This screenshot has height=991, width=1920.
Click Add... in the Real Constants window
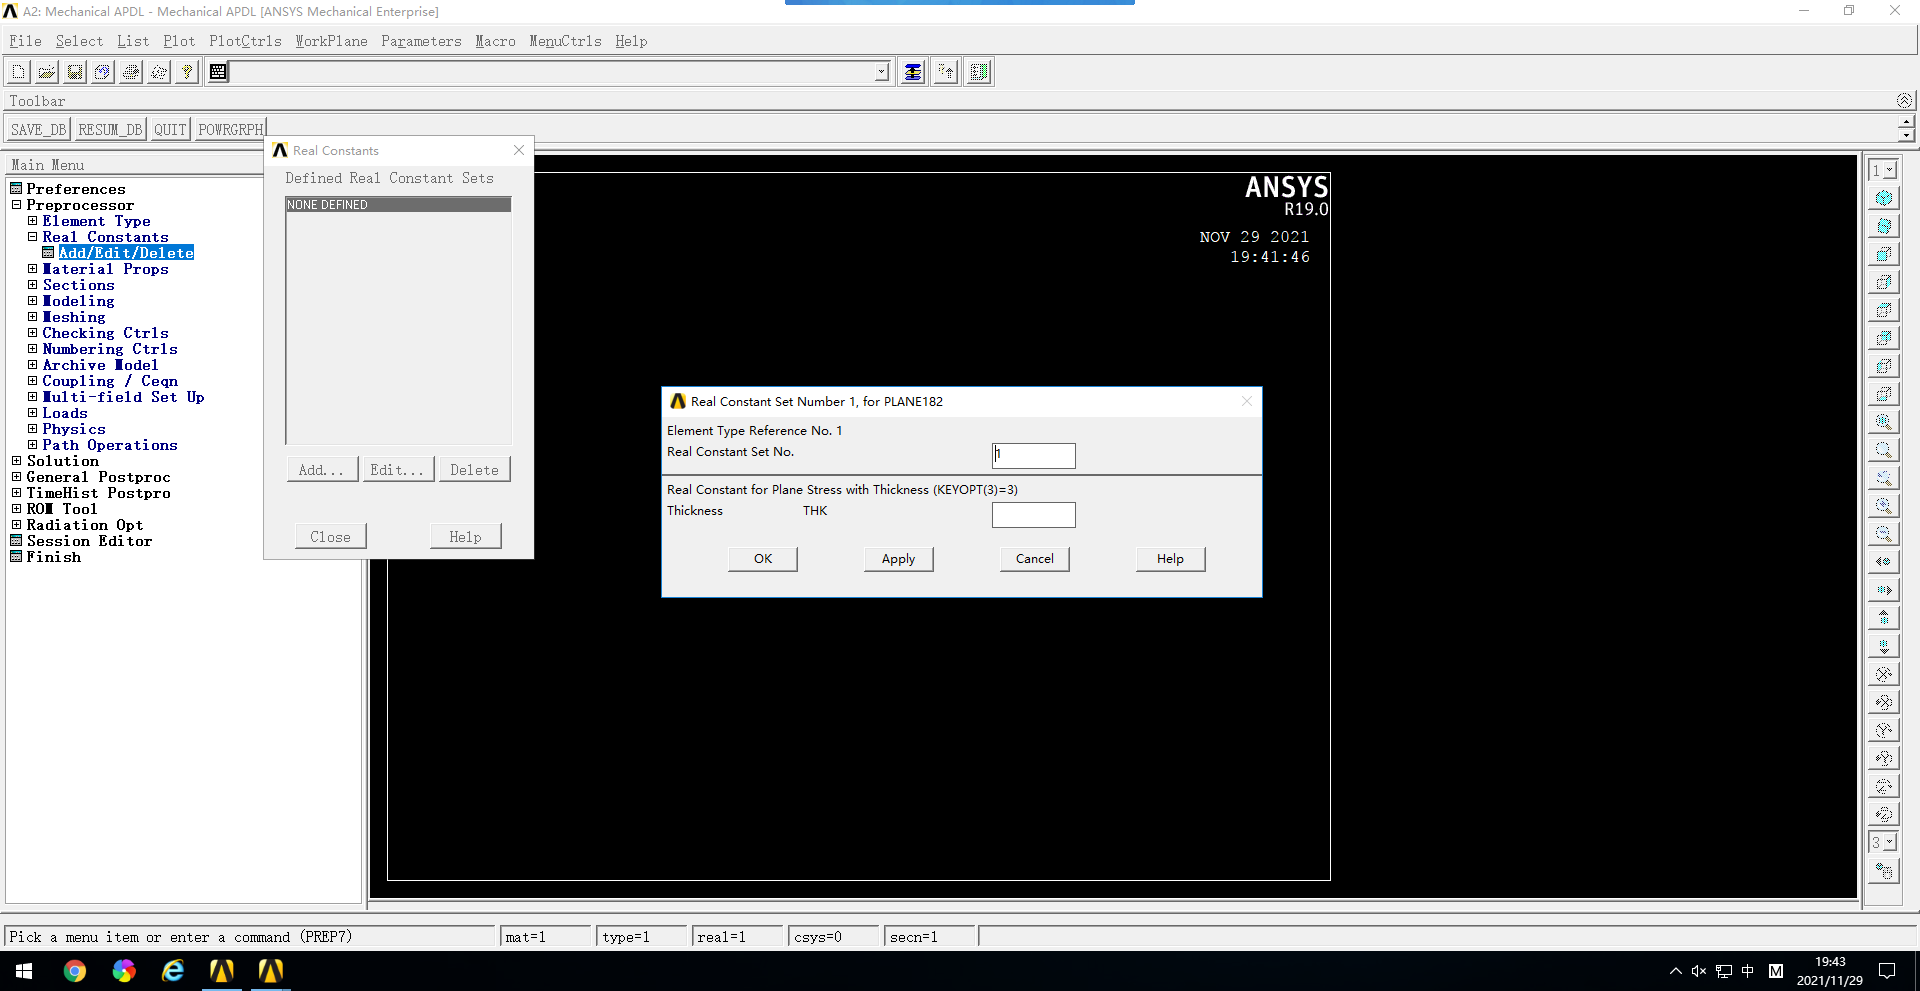tap(321, 469)
